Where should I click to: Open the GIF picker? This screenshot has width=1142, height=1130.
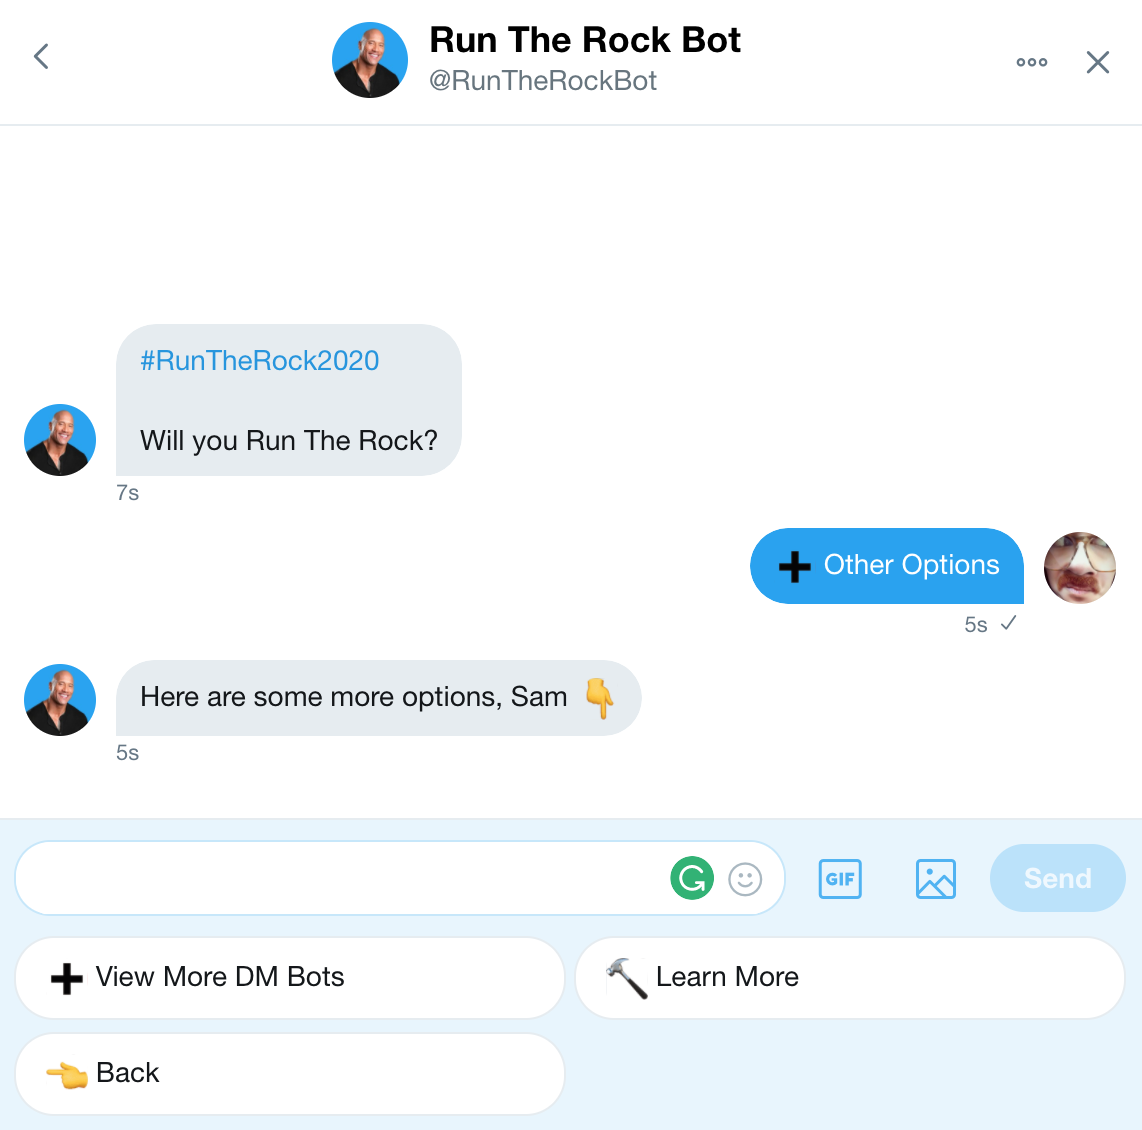point(839,878)
